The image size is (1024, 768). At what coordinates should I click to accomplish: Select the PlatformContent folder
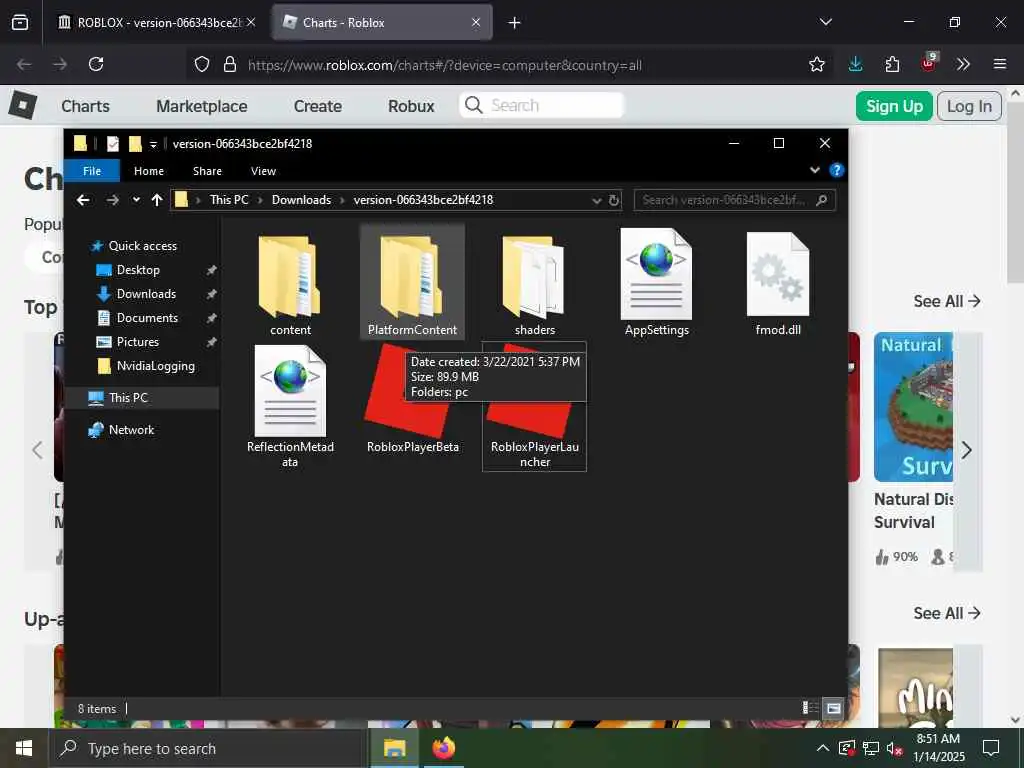(412, 282)
